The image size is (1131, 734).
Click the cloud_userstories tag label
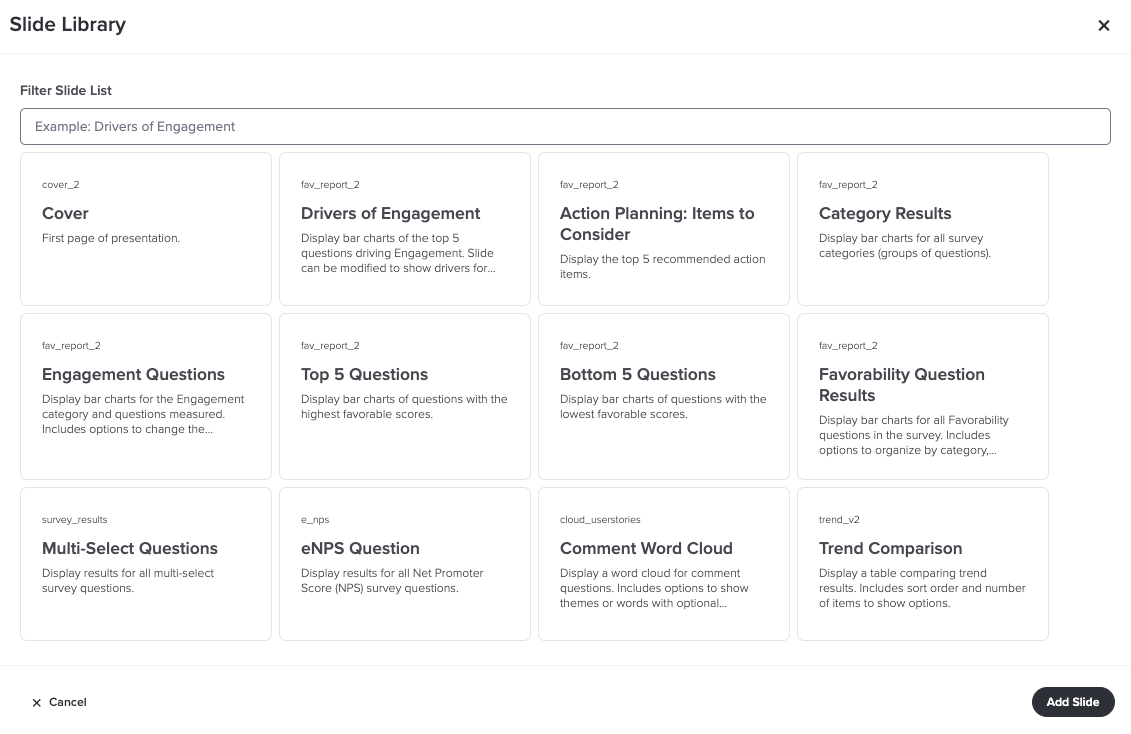pyautogui.click(x=600, y=520)
